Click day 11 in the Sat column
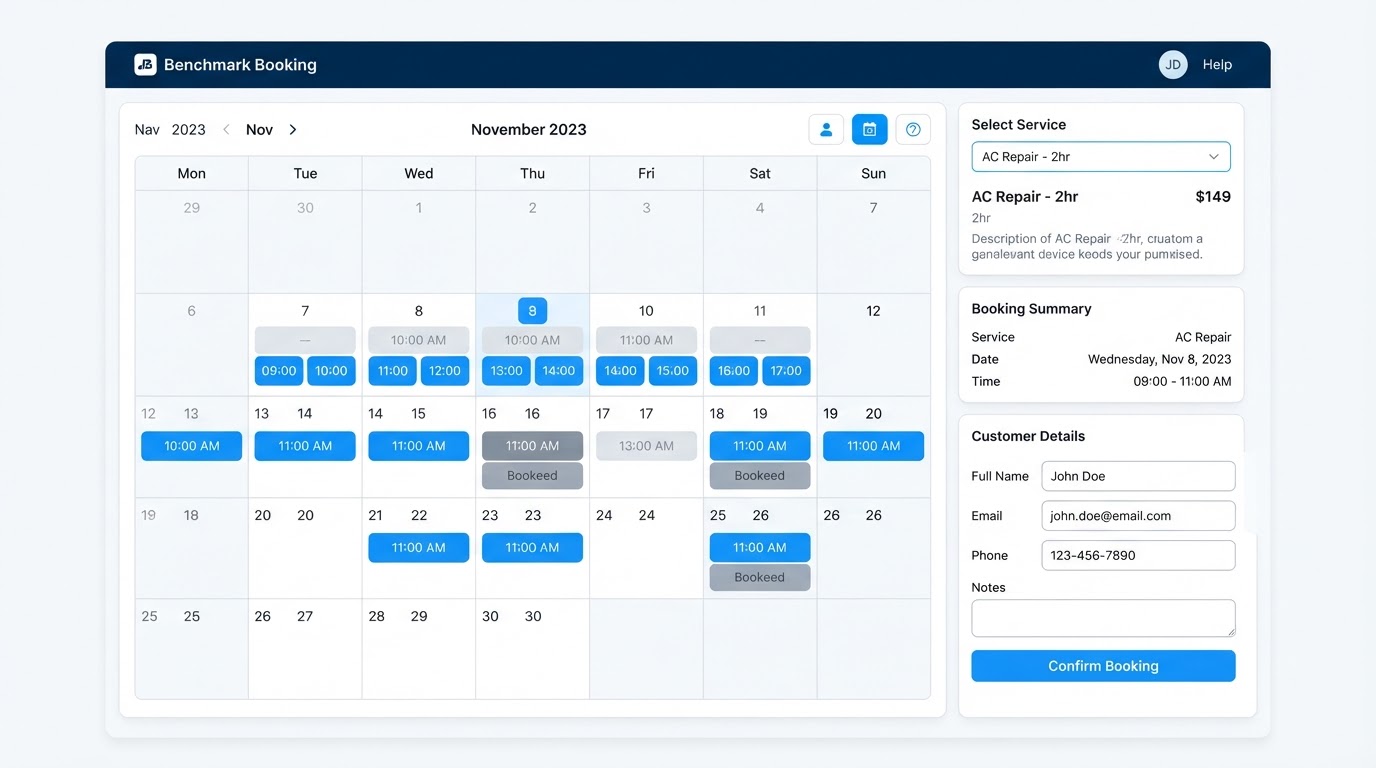1376x768 pixels. (760, 311)
